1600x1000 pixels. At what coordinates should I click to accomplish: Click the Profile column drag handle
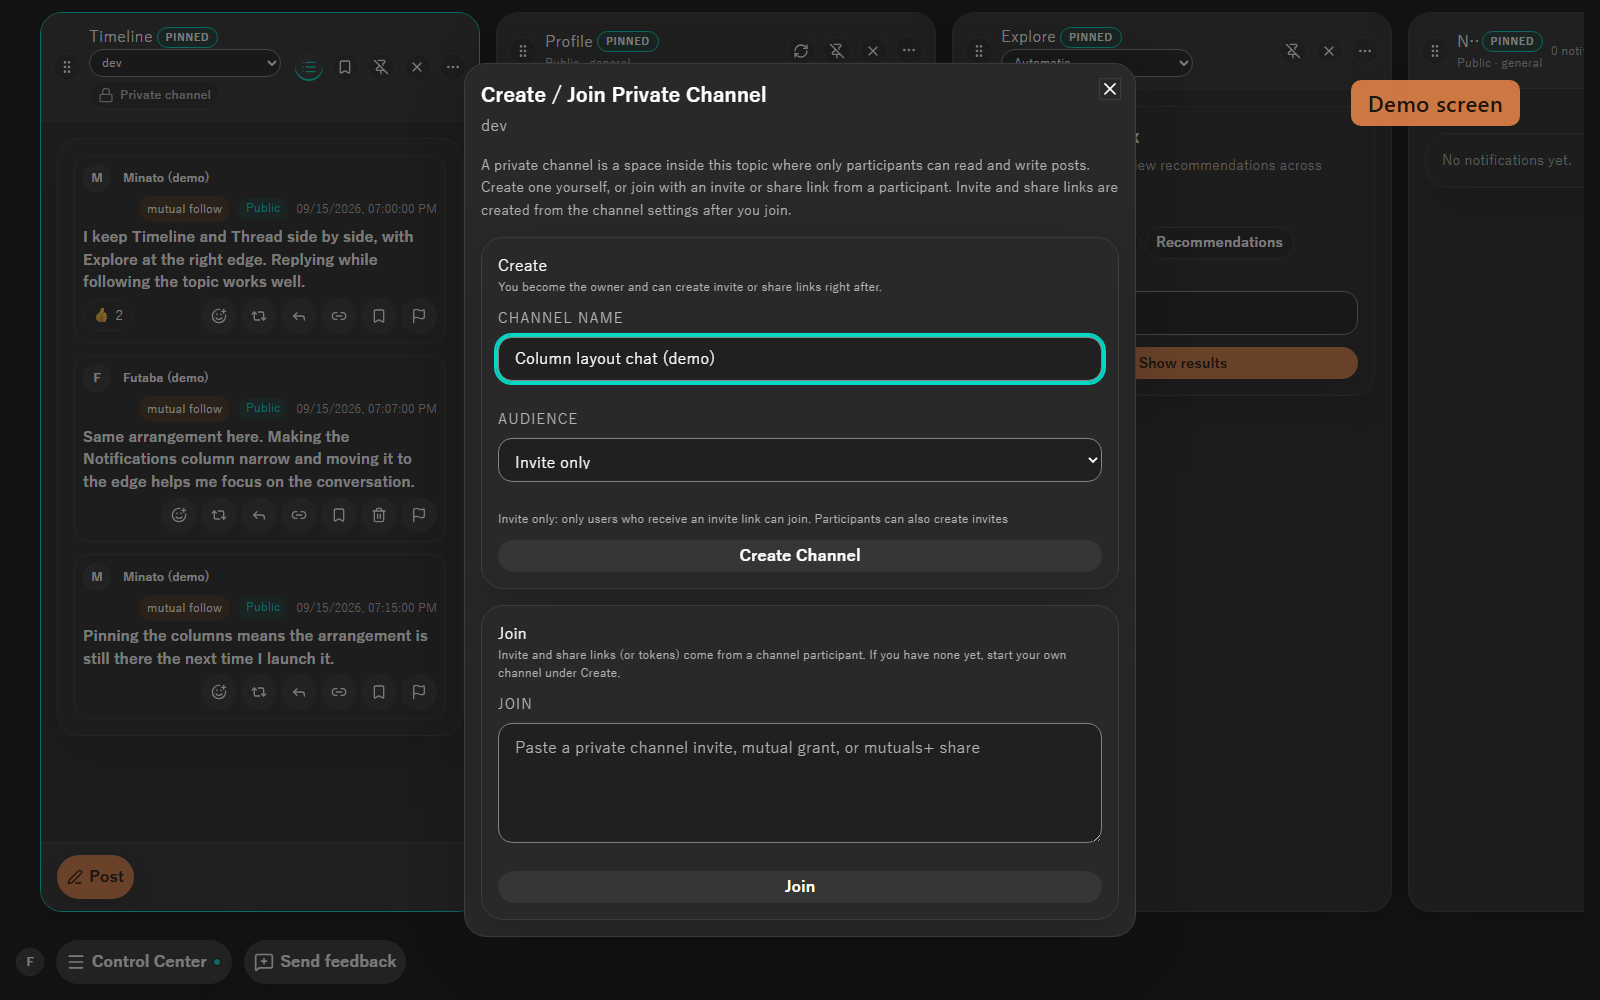coord(523,51)
